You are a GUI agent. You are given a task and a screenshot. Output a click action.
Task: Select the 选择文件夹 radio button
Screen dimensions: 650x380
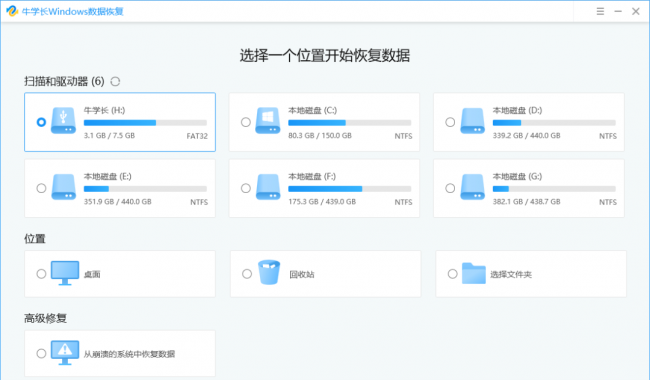click(453, 274)
